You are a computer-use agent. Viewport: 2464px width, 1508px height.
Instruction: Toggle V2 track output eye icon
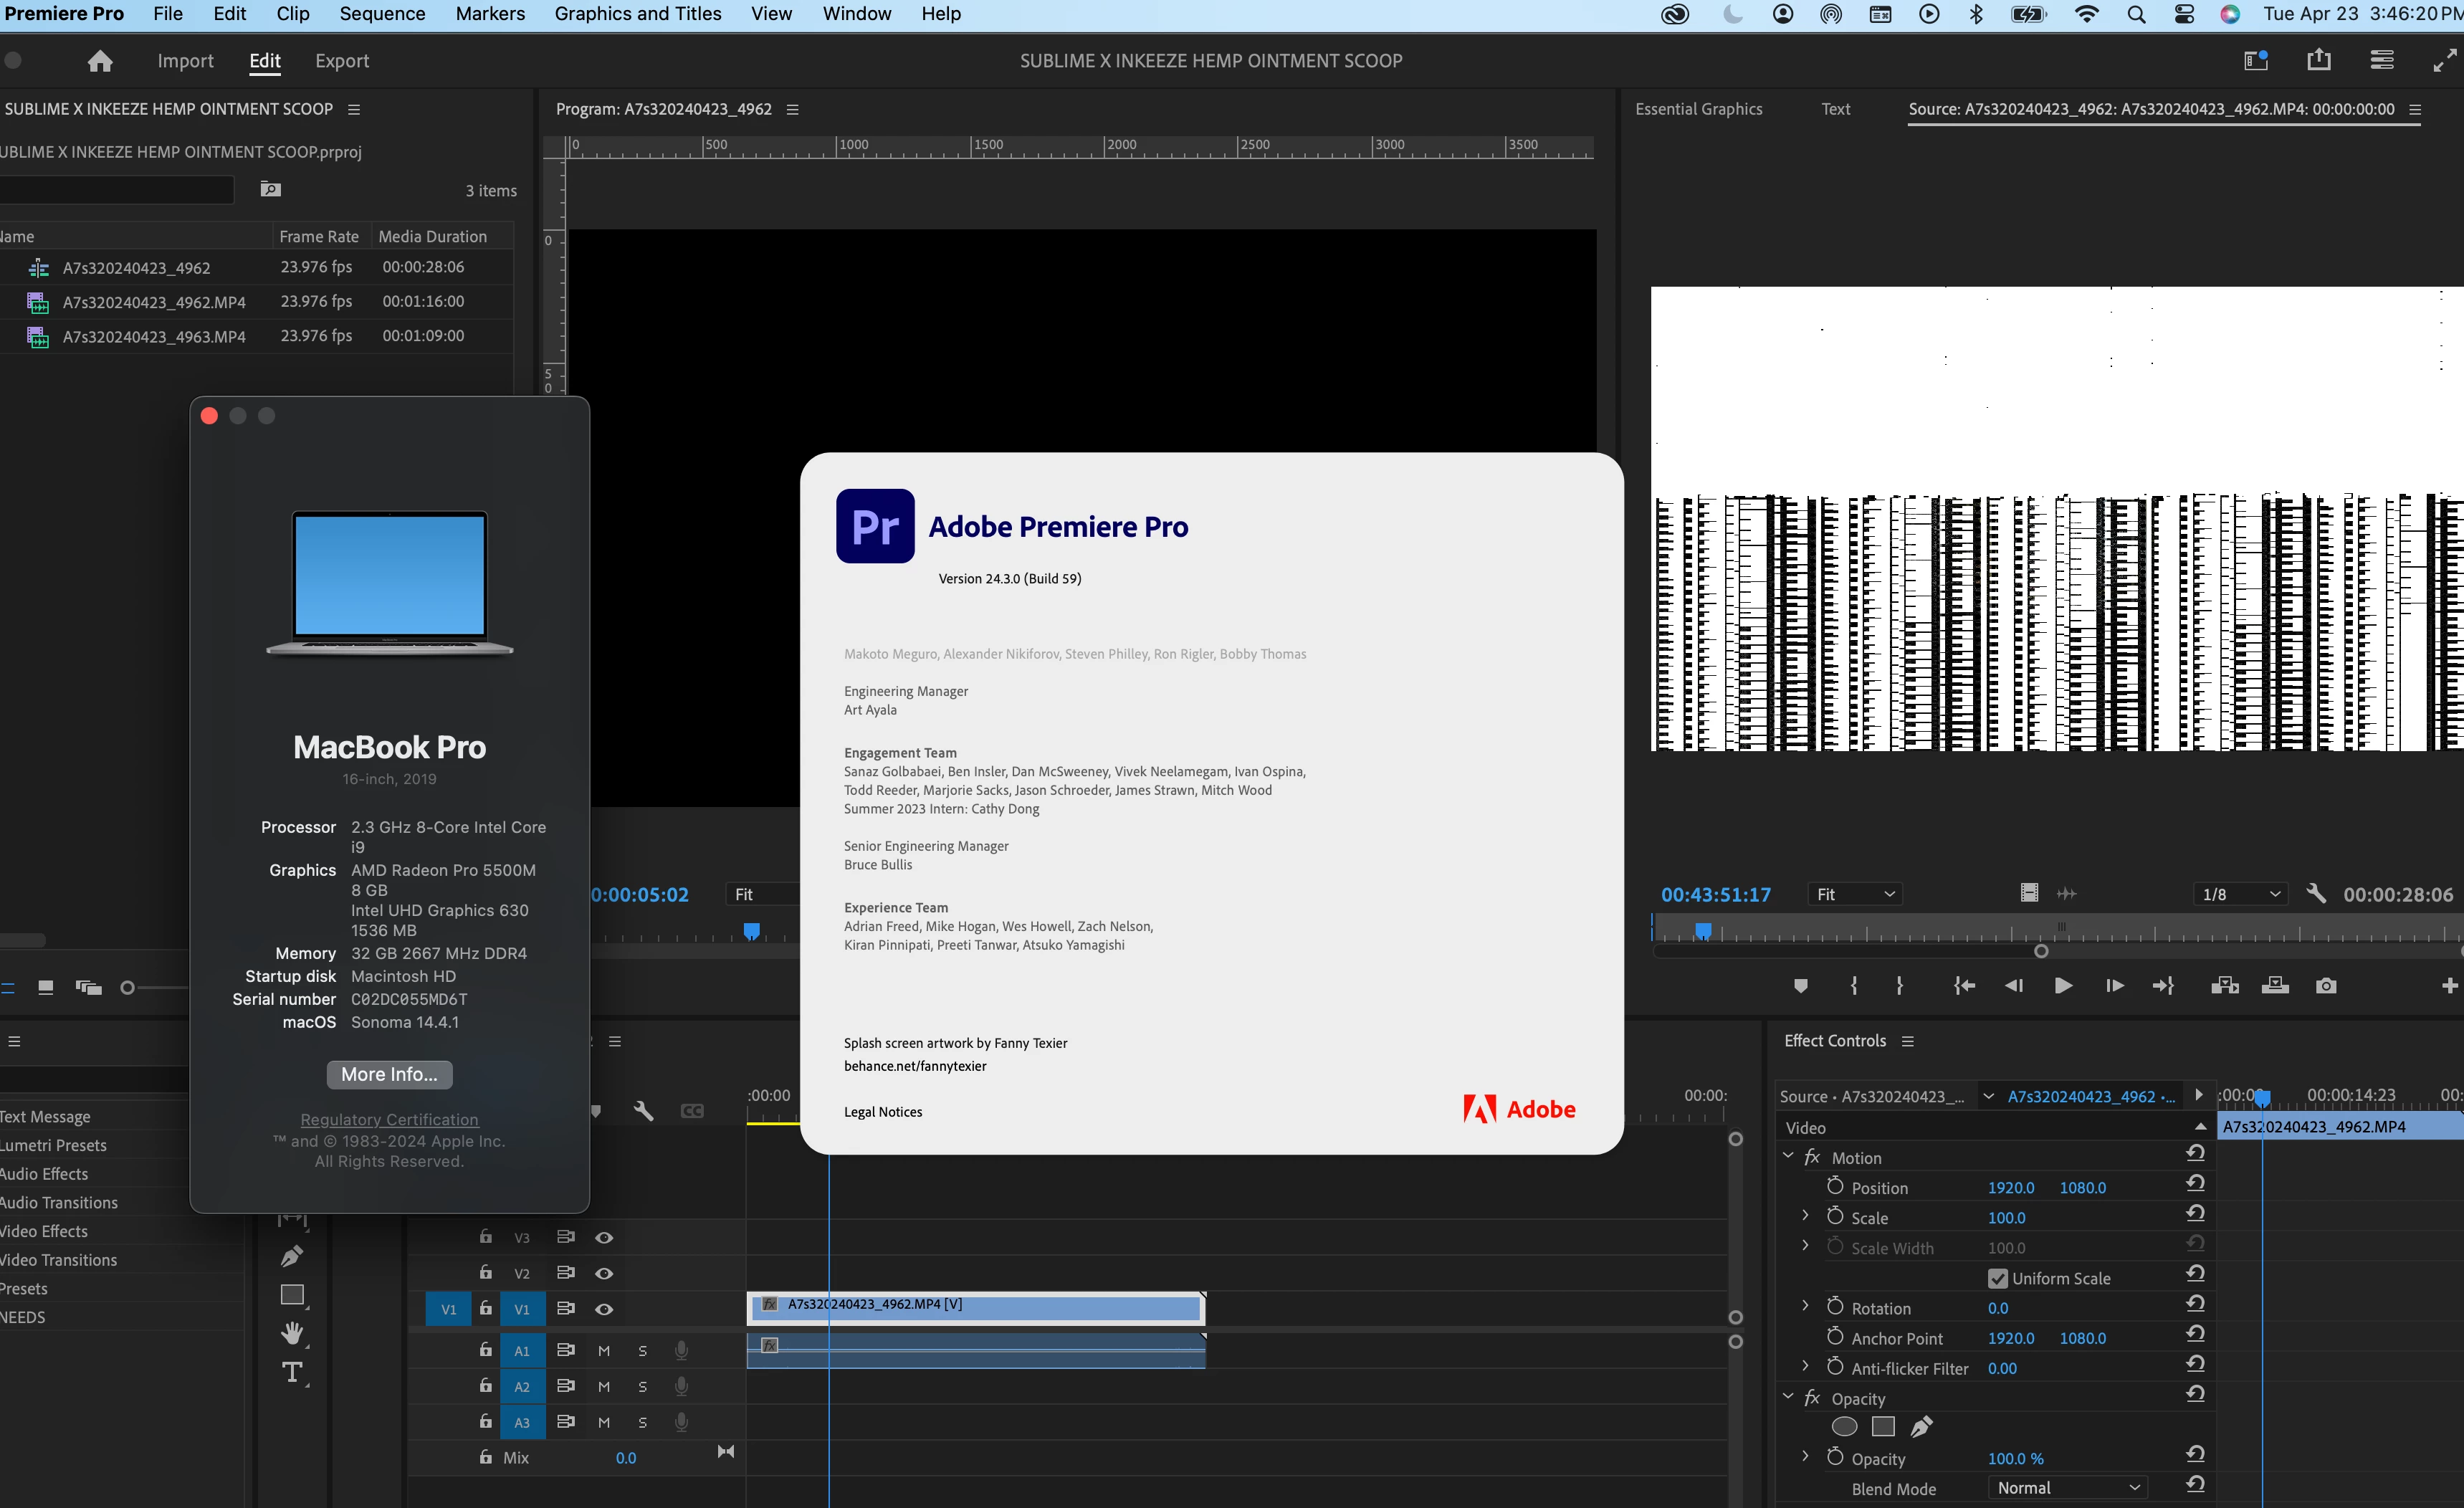[604, 1273]
